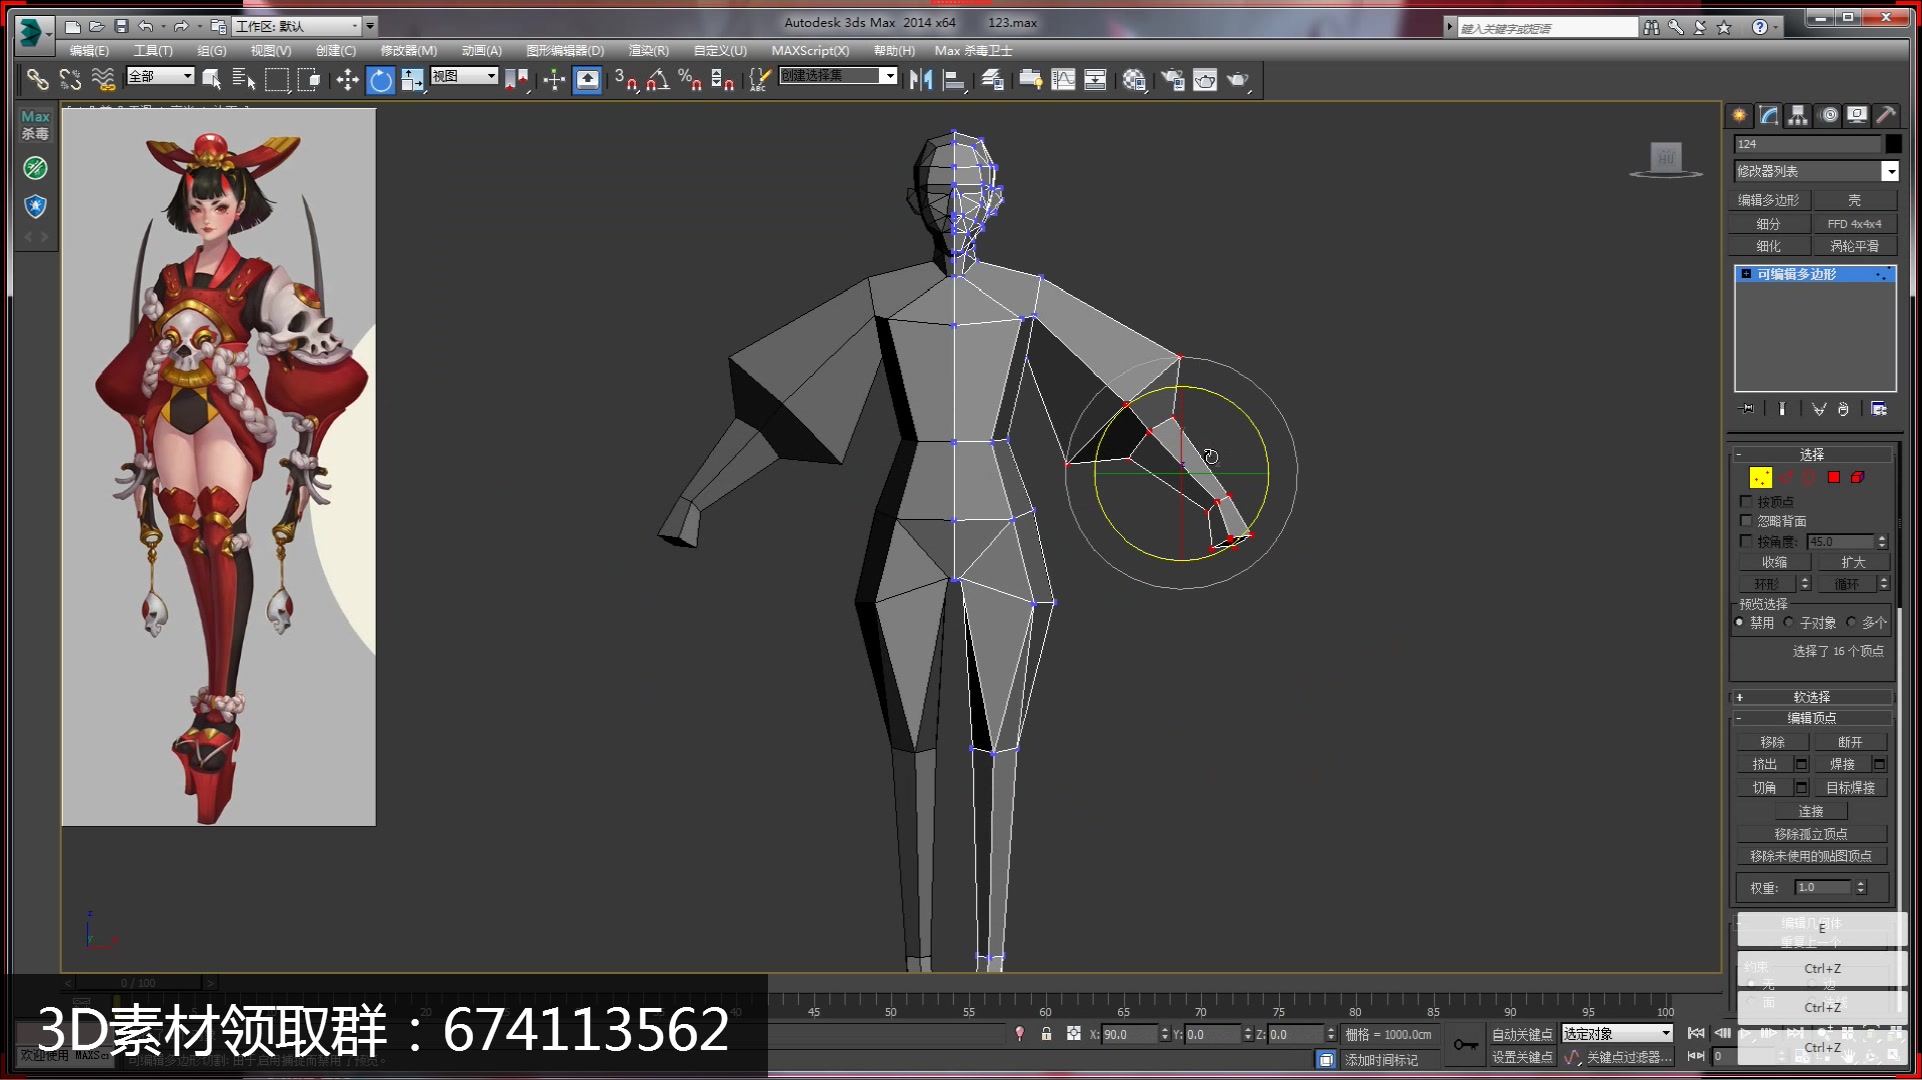Click the Unlink Selection icon
Screen dimensions: 1922x1080
70,79
